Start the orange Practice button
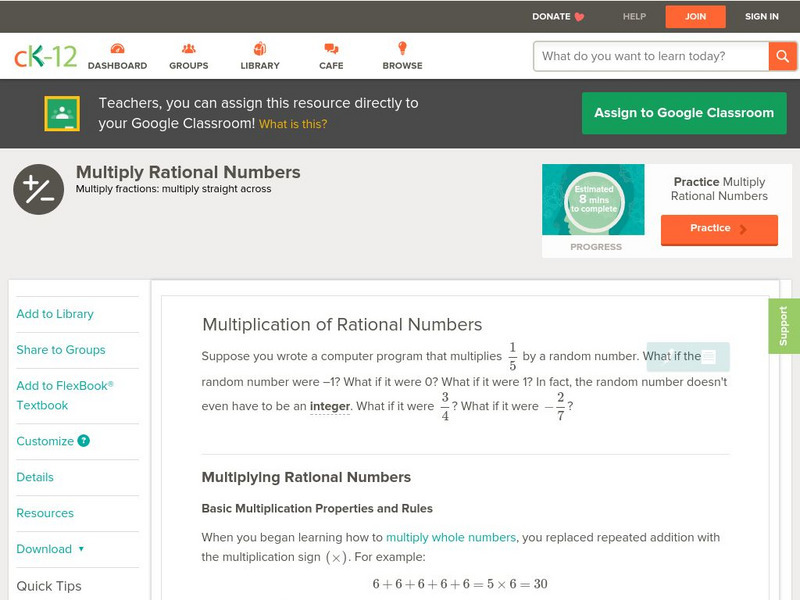The image size is (800, 600). click(719, 229)
